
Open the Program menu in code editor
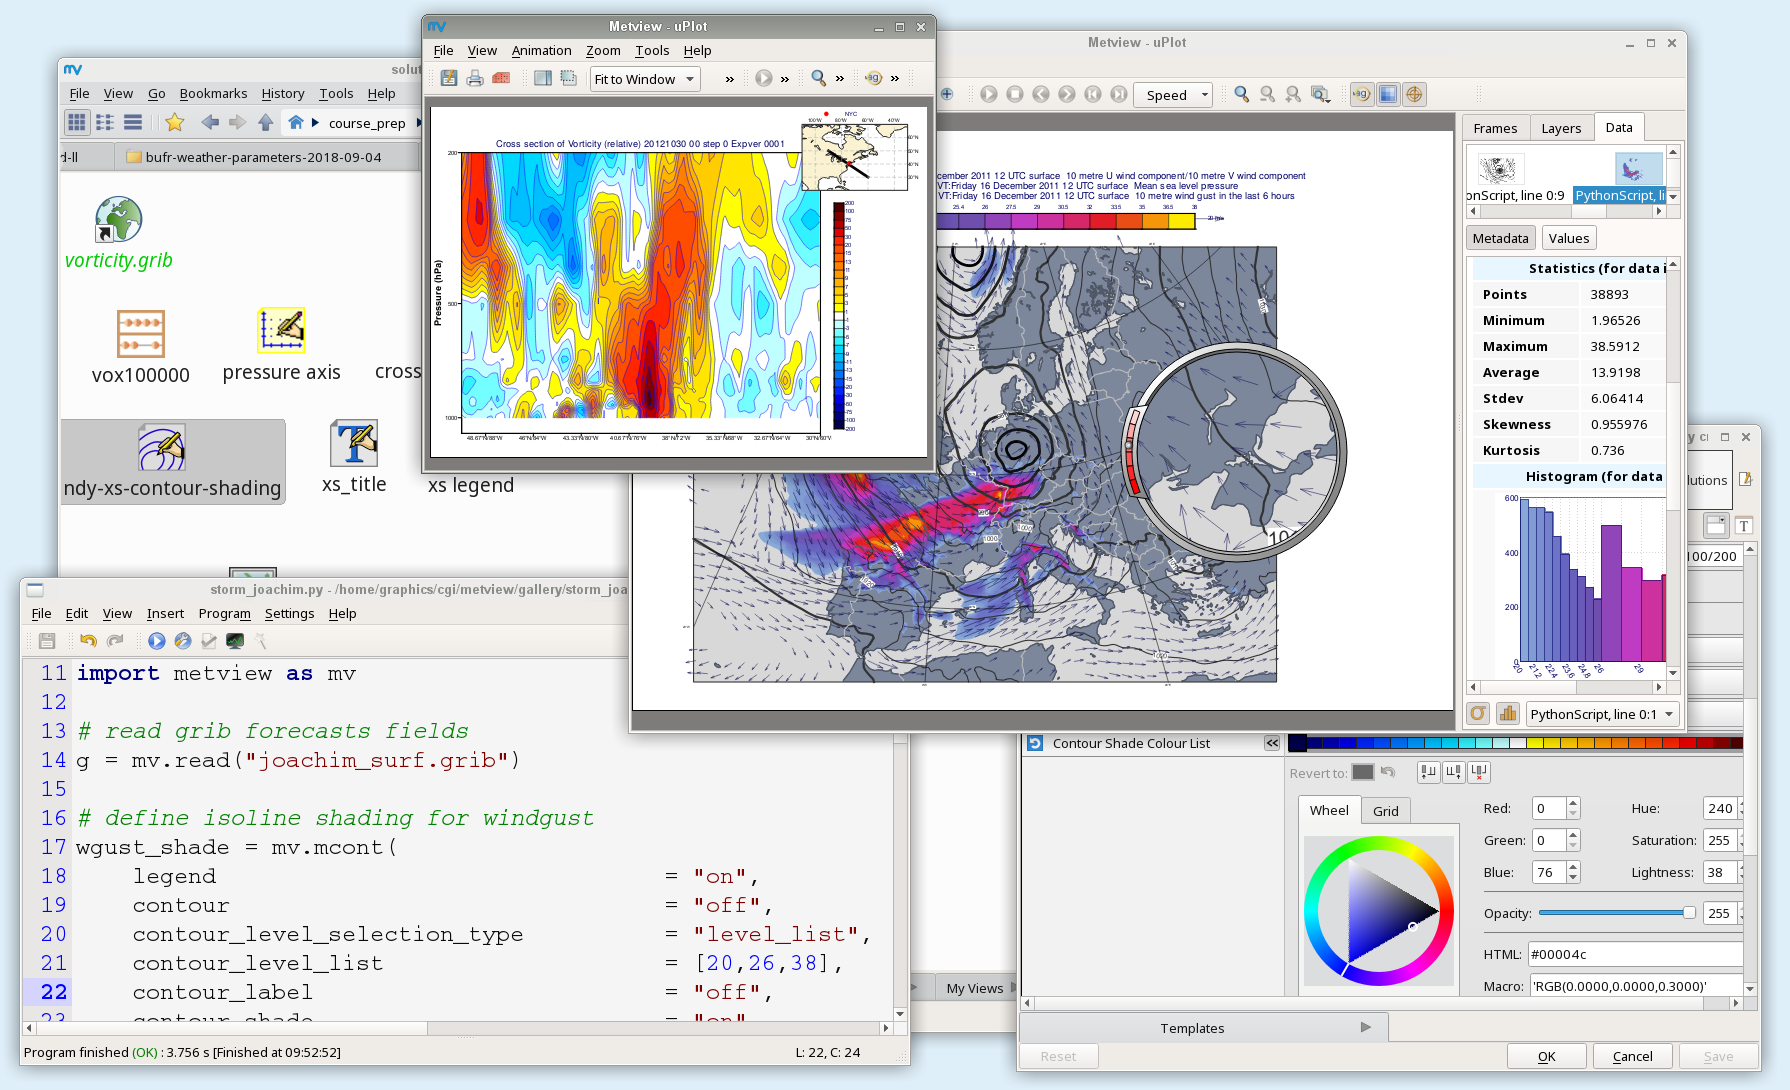tap(224, 613)
